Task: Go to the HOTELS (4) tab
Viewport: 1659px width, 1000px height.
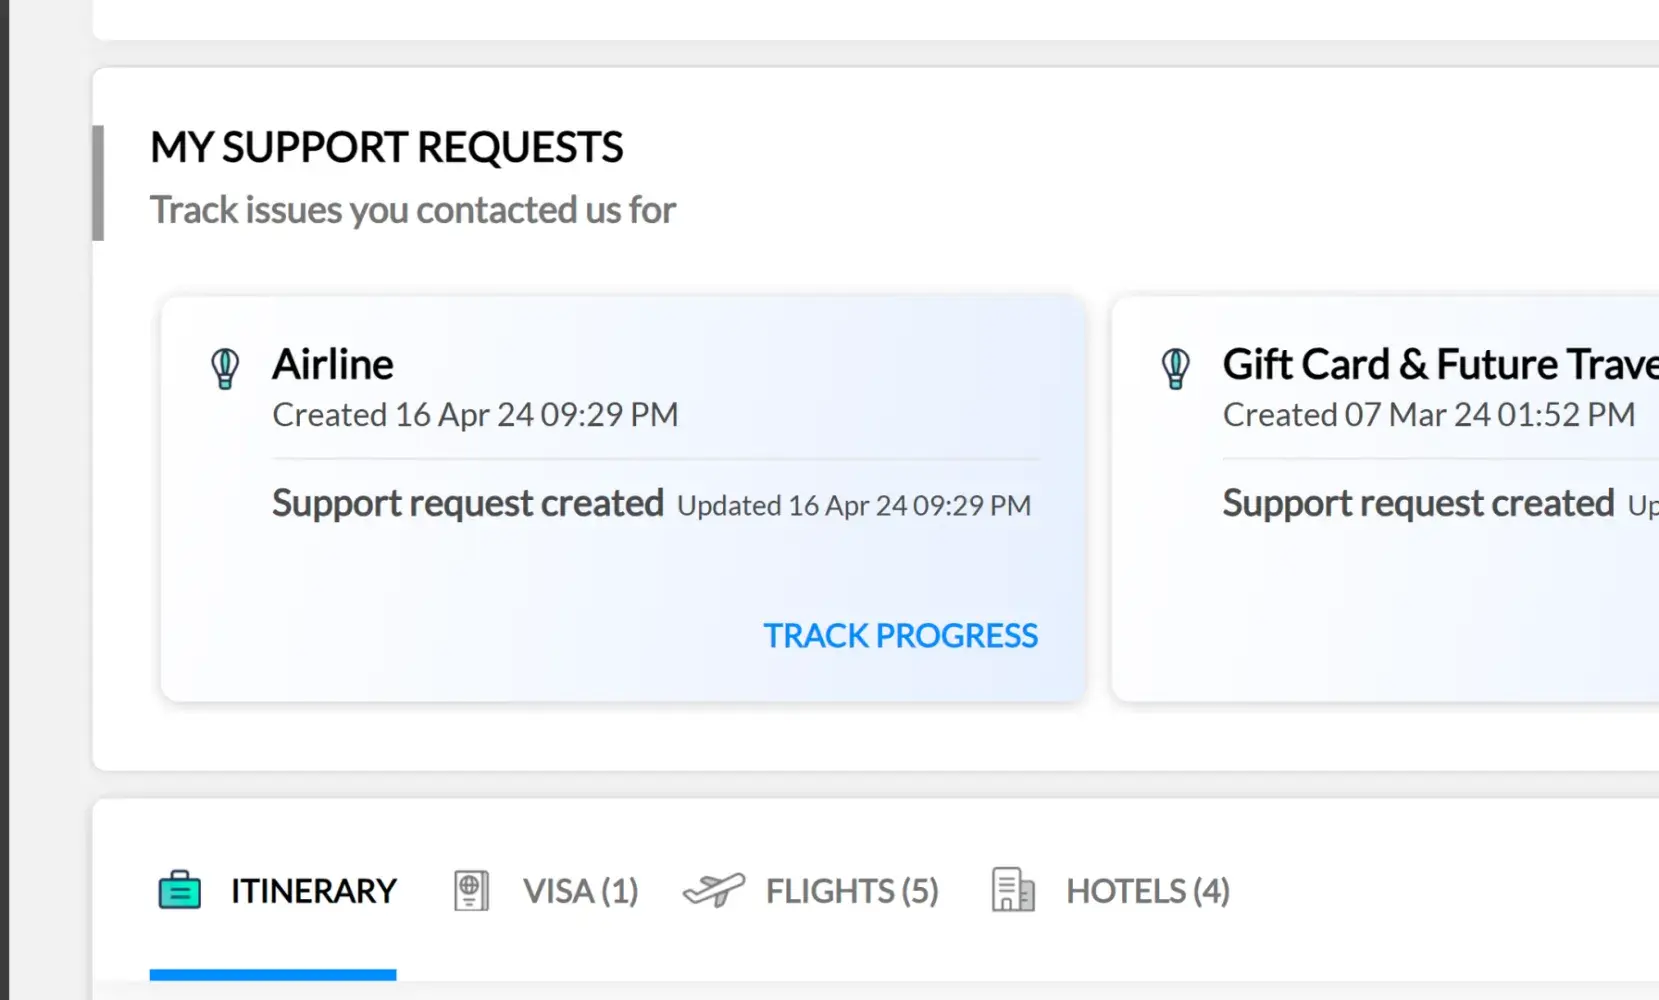Action: pos(1147,890)
